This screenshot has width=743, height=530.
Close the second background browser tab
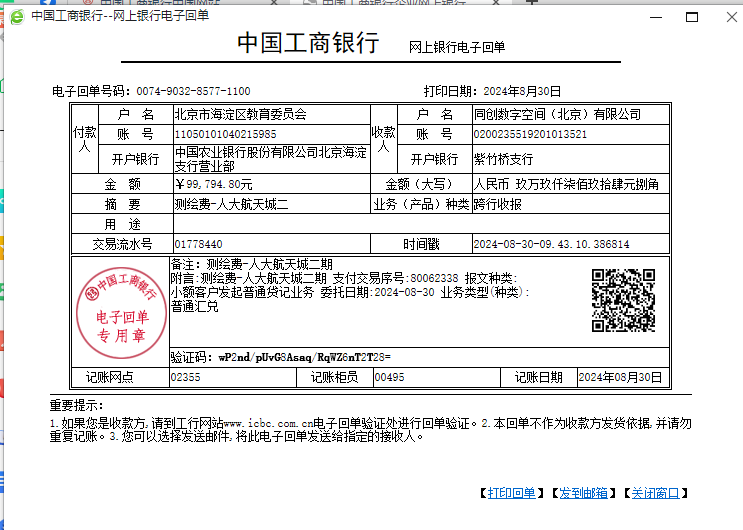[x=496, y=2]
